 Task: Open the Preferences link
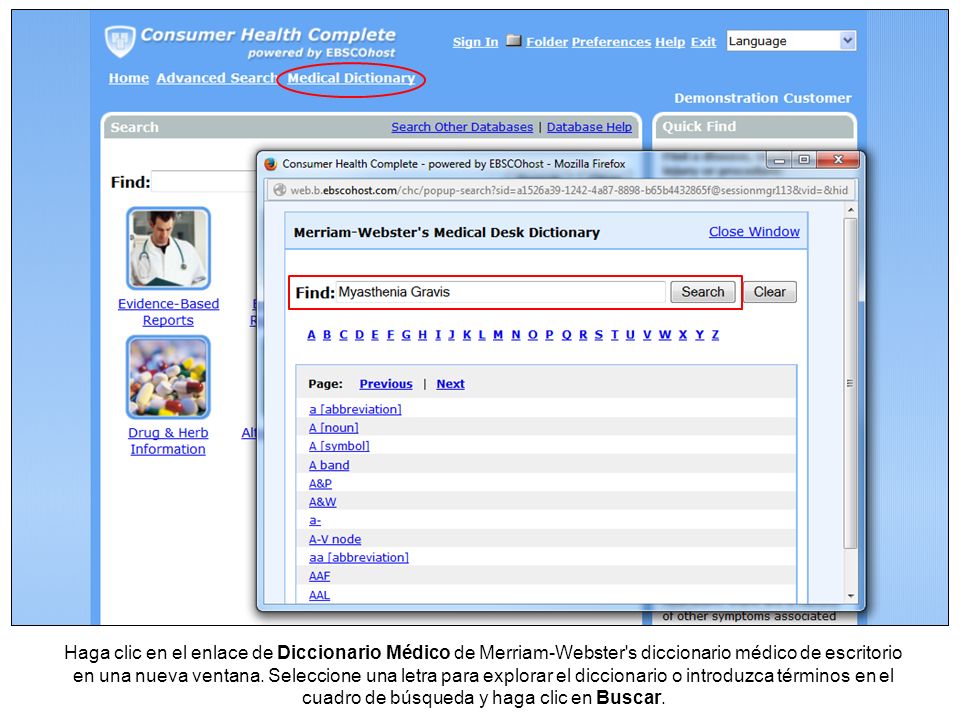(611, 42)
